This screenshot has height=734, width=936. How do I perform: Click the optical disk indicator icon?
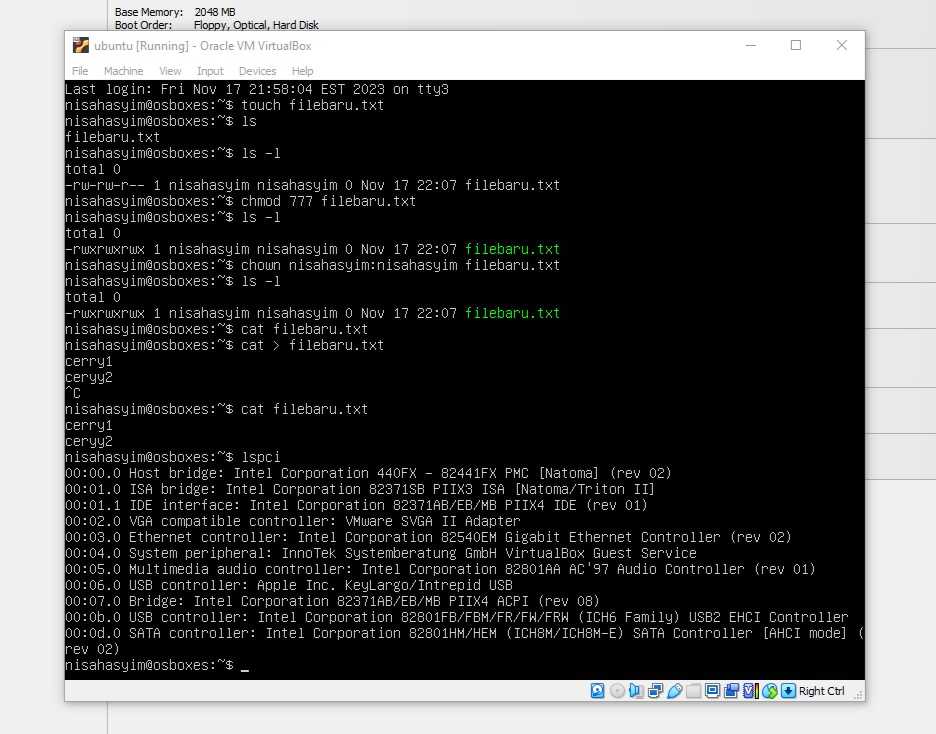pos(617,691)
